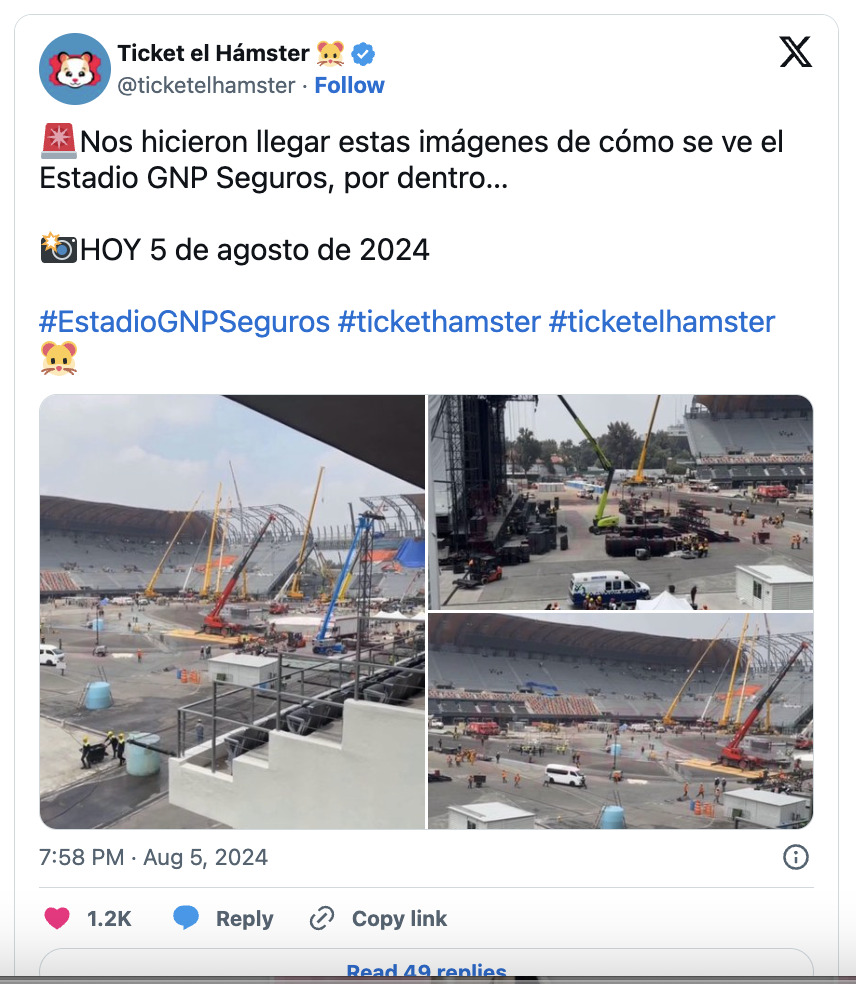Like the tweet with heart icon
Viewport: 856px width, 984px height.
click(57, 918)
